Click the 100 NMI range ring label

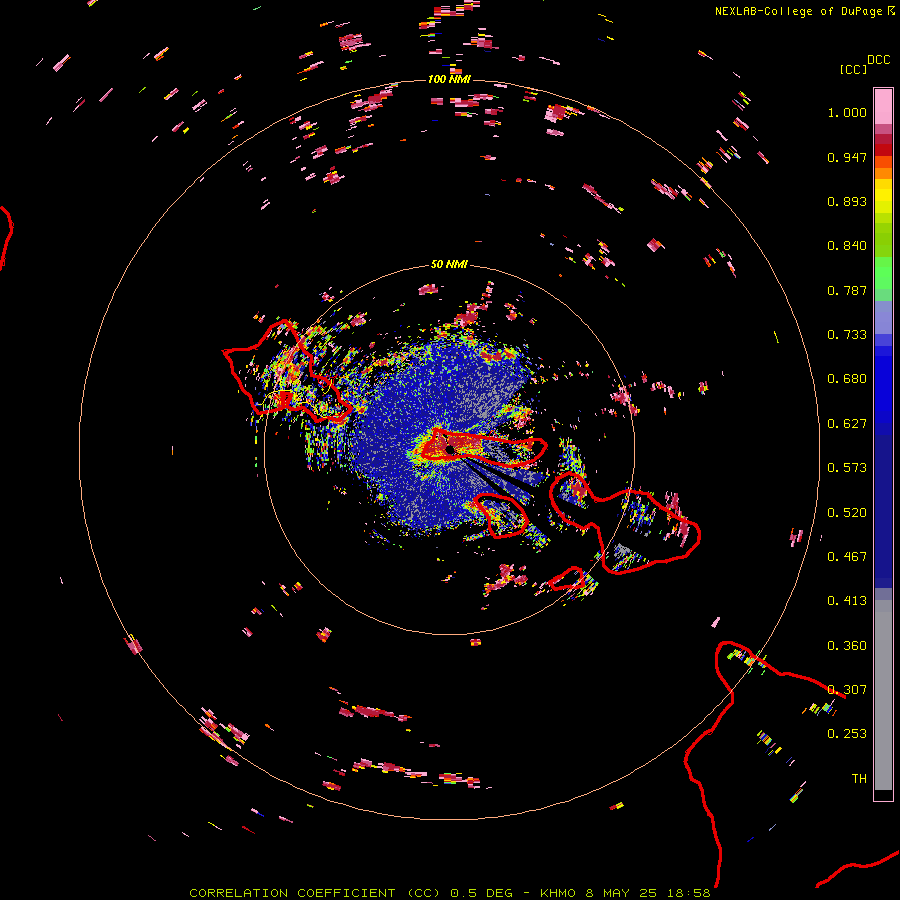[x=449, y=79]
